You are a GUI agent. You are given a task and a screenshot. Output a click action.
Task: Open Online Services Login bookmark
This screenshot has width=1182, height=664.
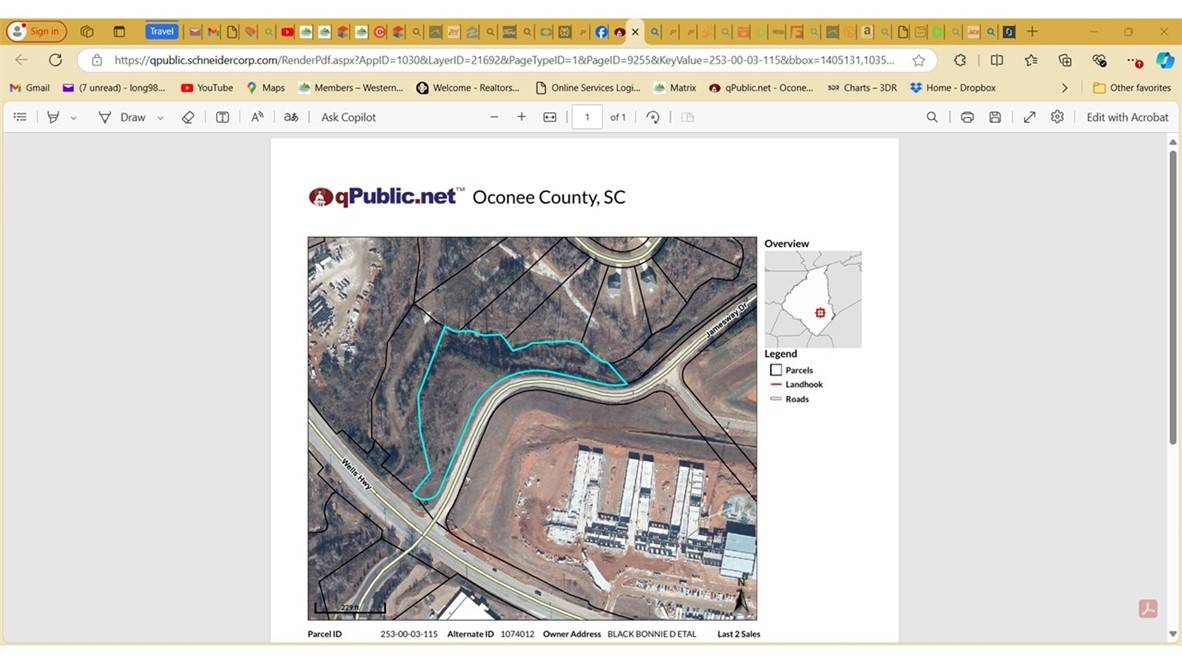587,87
